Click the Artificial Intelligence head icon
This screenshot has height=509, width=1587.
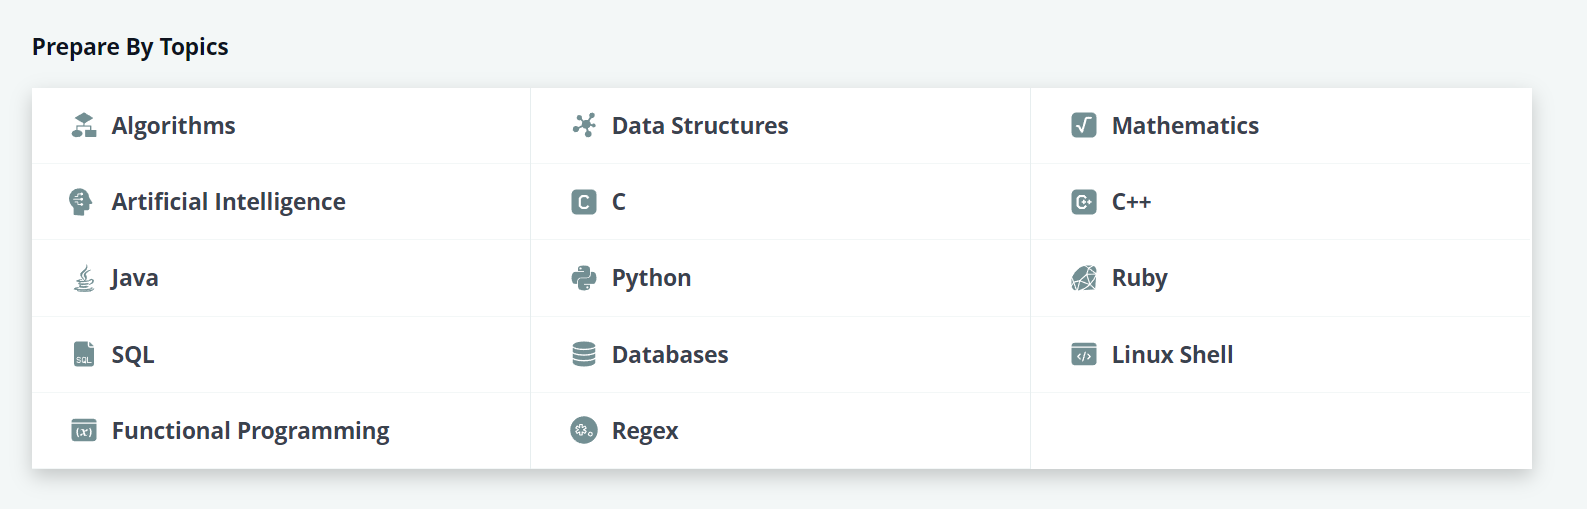coord(81,202)
